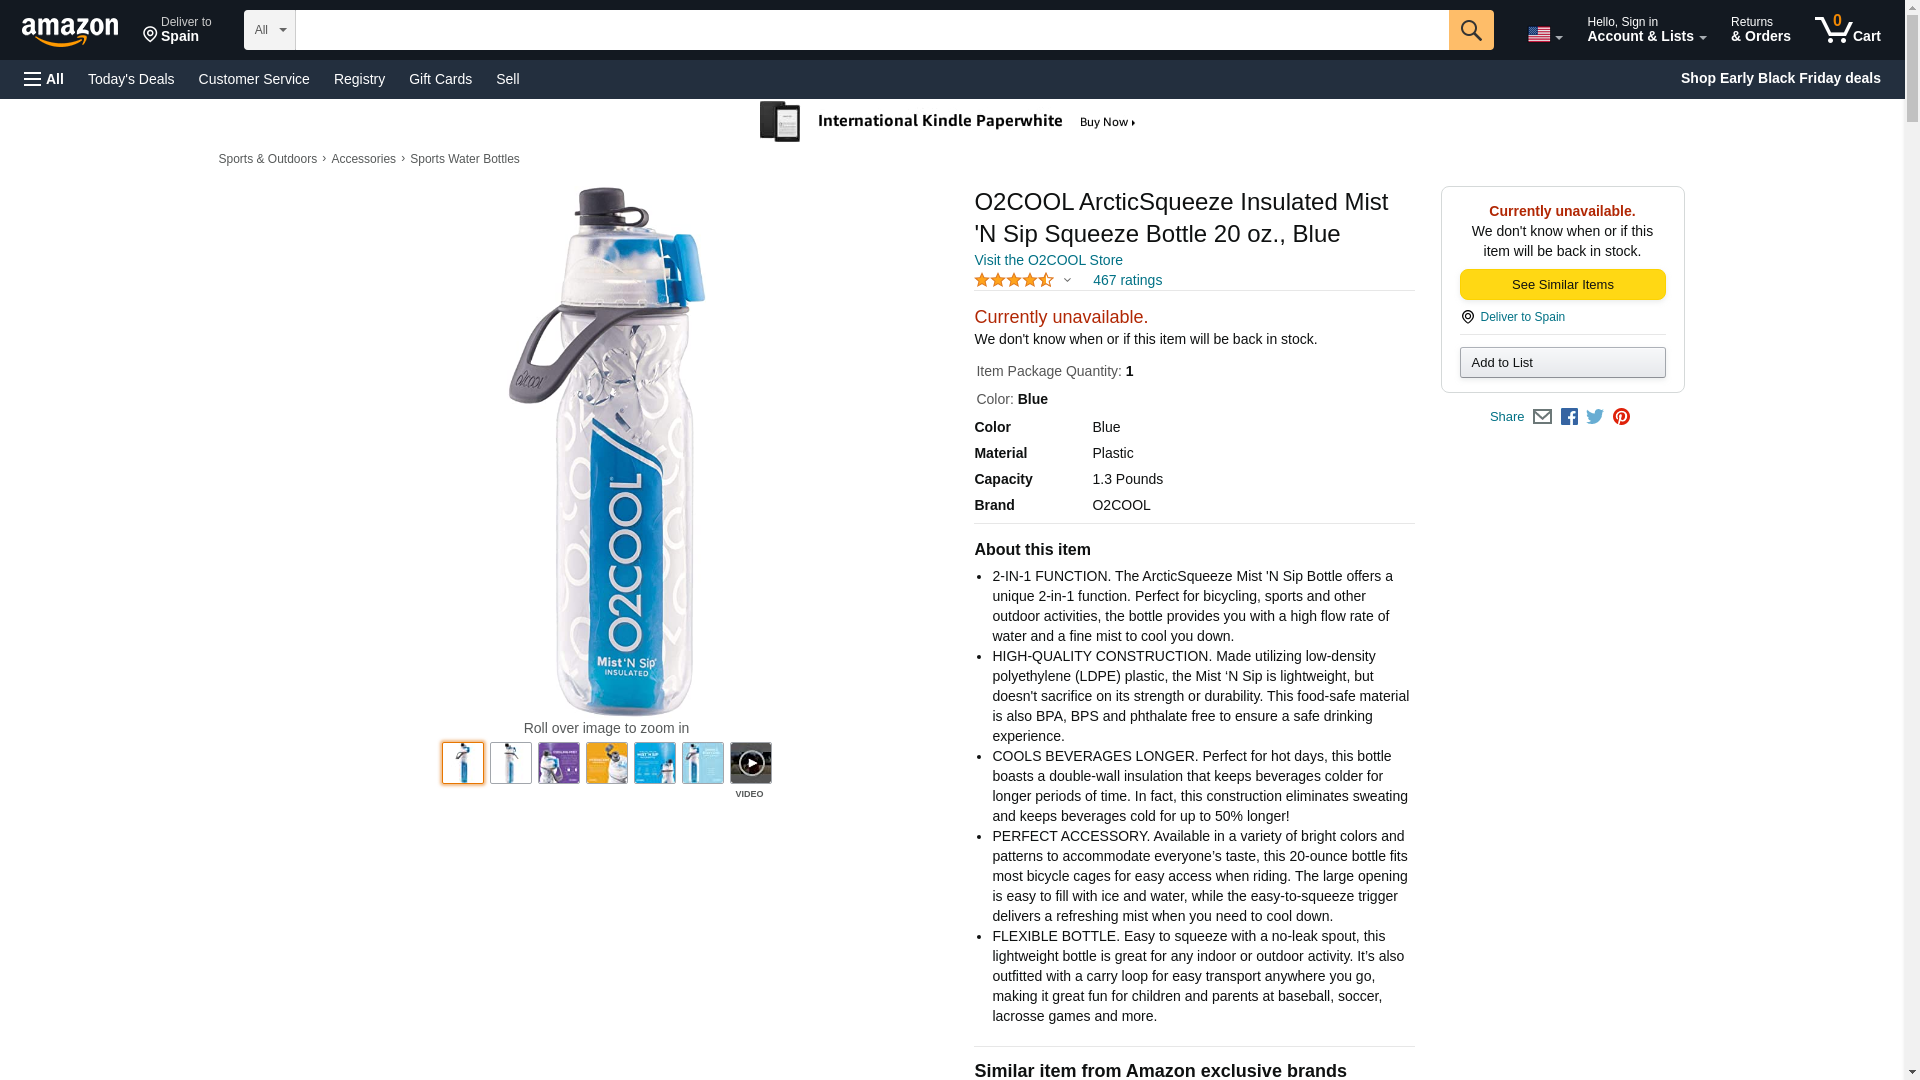Click the search magnifier button
Image resolution: width=1920 pixels, height=1080 pixels.
[x=1471, y=30]
